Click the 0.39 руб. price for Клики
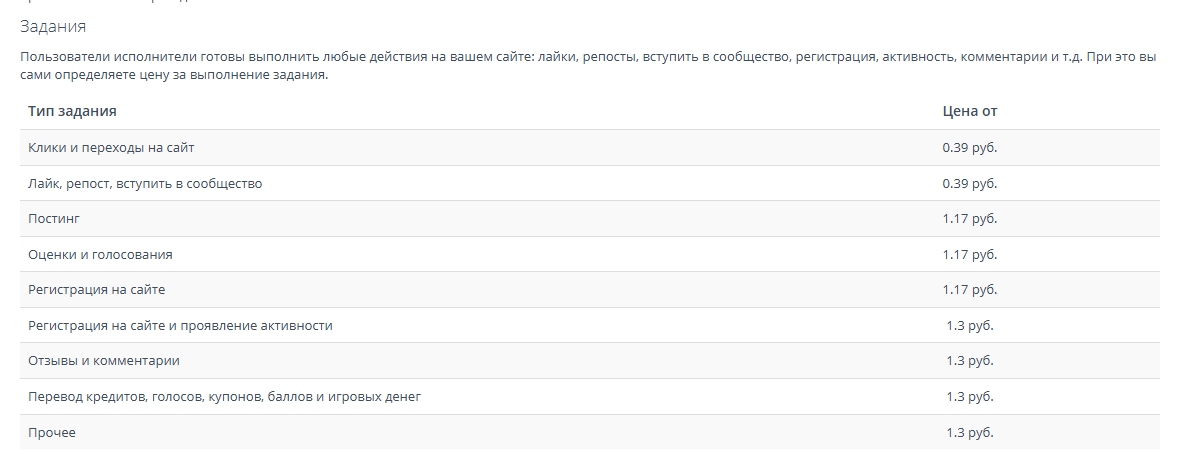The width and height of the screenshot is (1194, 454). tap(969, 148)
